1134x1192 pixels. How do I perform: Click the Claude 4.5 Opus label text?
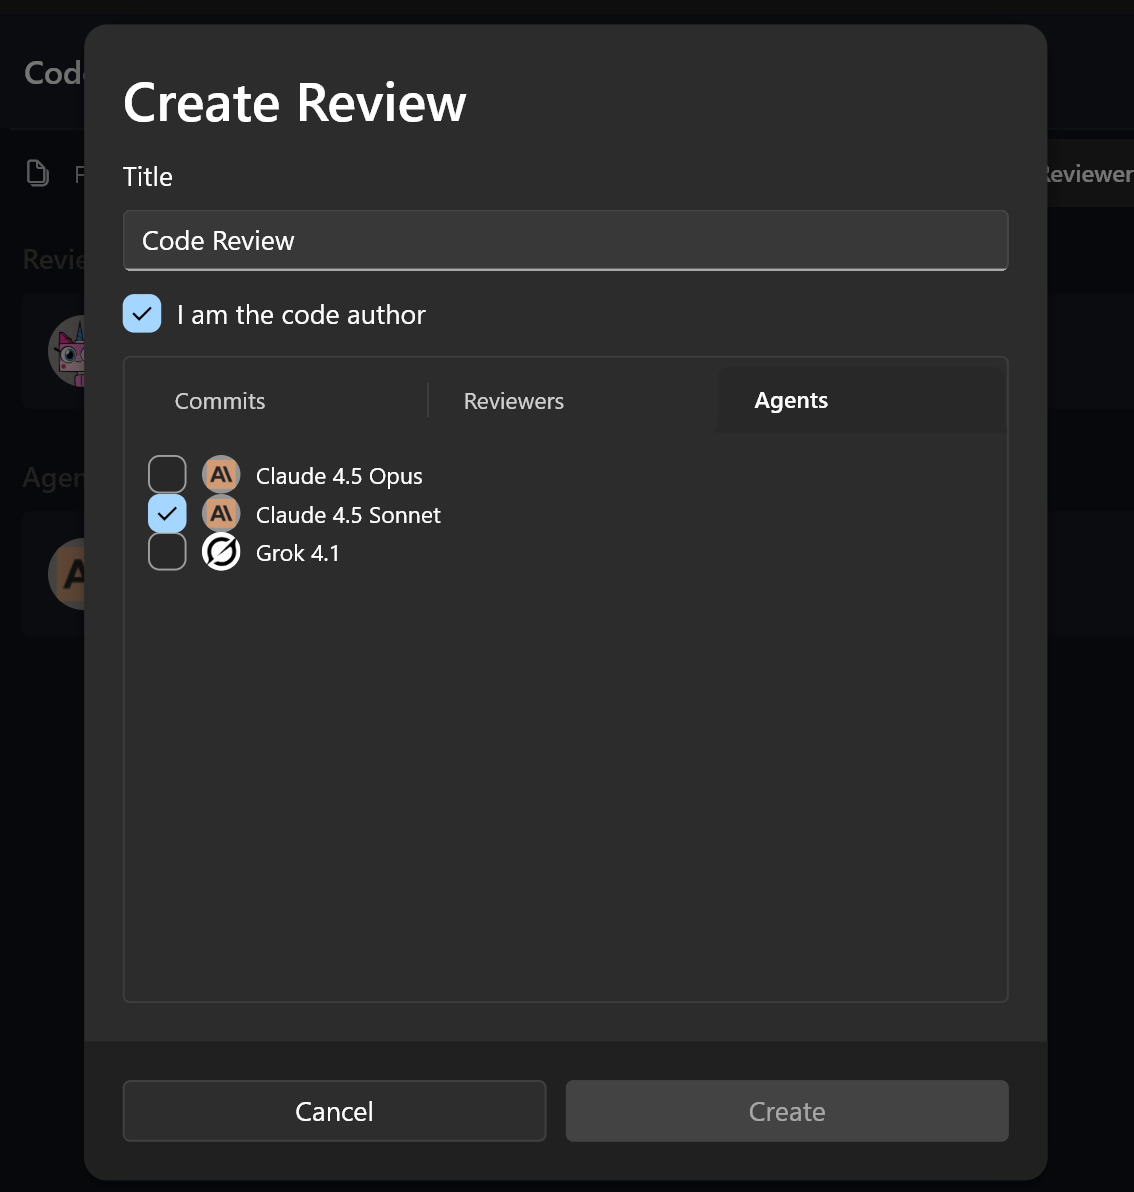tap(339, 475)
